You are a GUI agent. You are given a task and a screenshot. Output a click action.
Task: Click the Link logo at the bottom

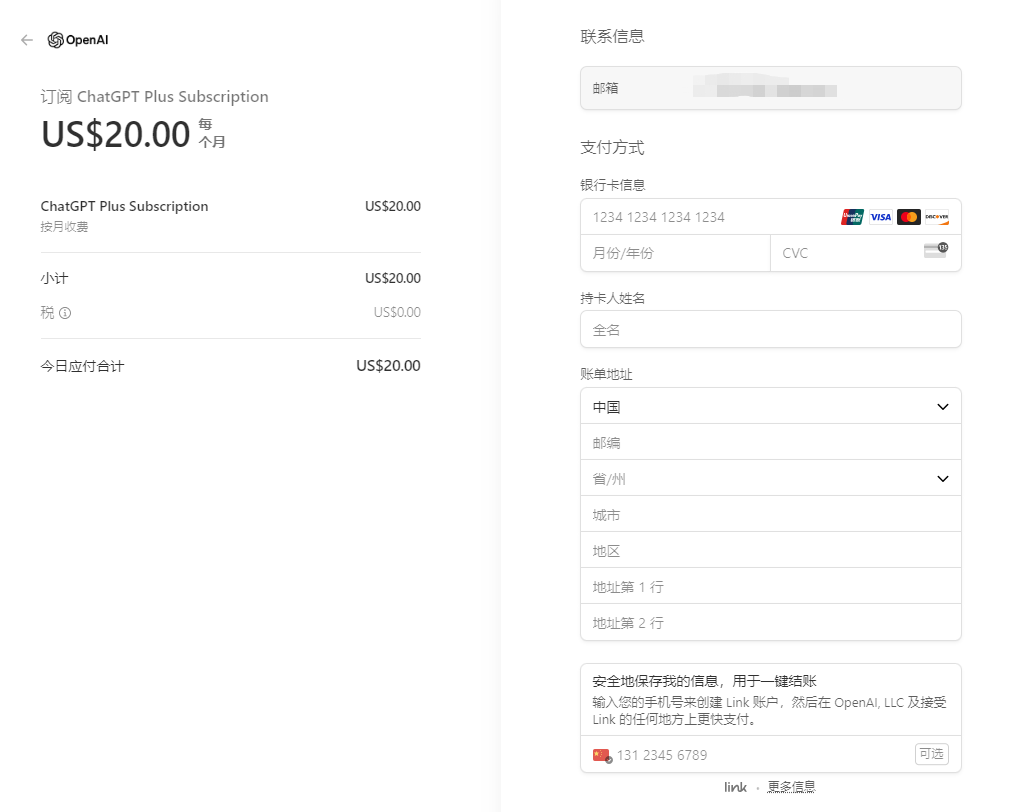pos(735,787)
